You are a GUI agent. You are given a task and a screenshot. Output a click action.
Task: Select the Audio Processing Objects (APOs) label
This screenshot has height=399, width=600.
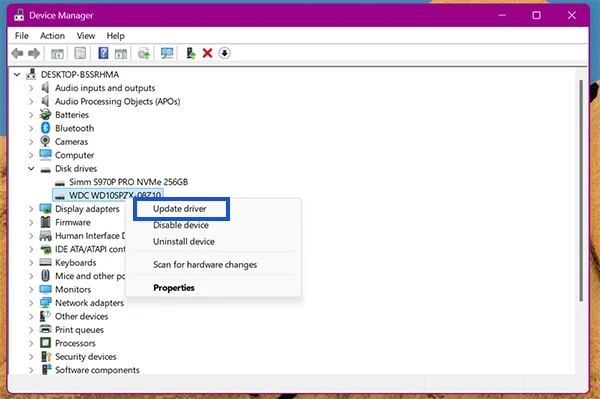pos(117,101)
